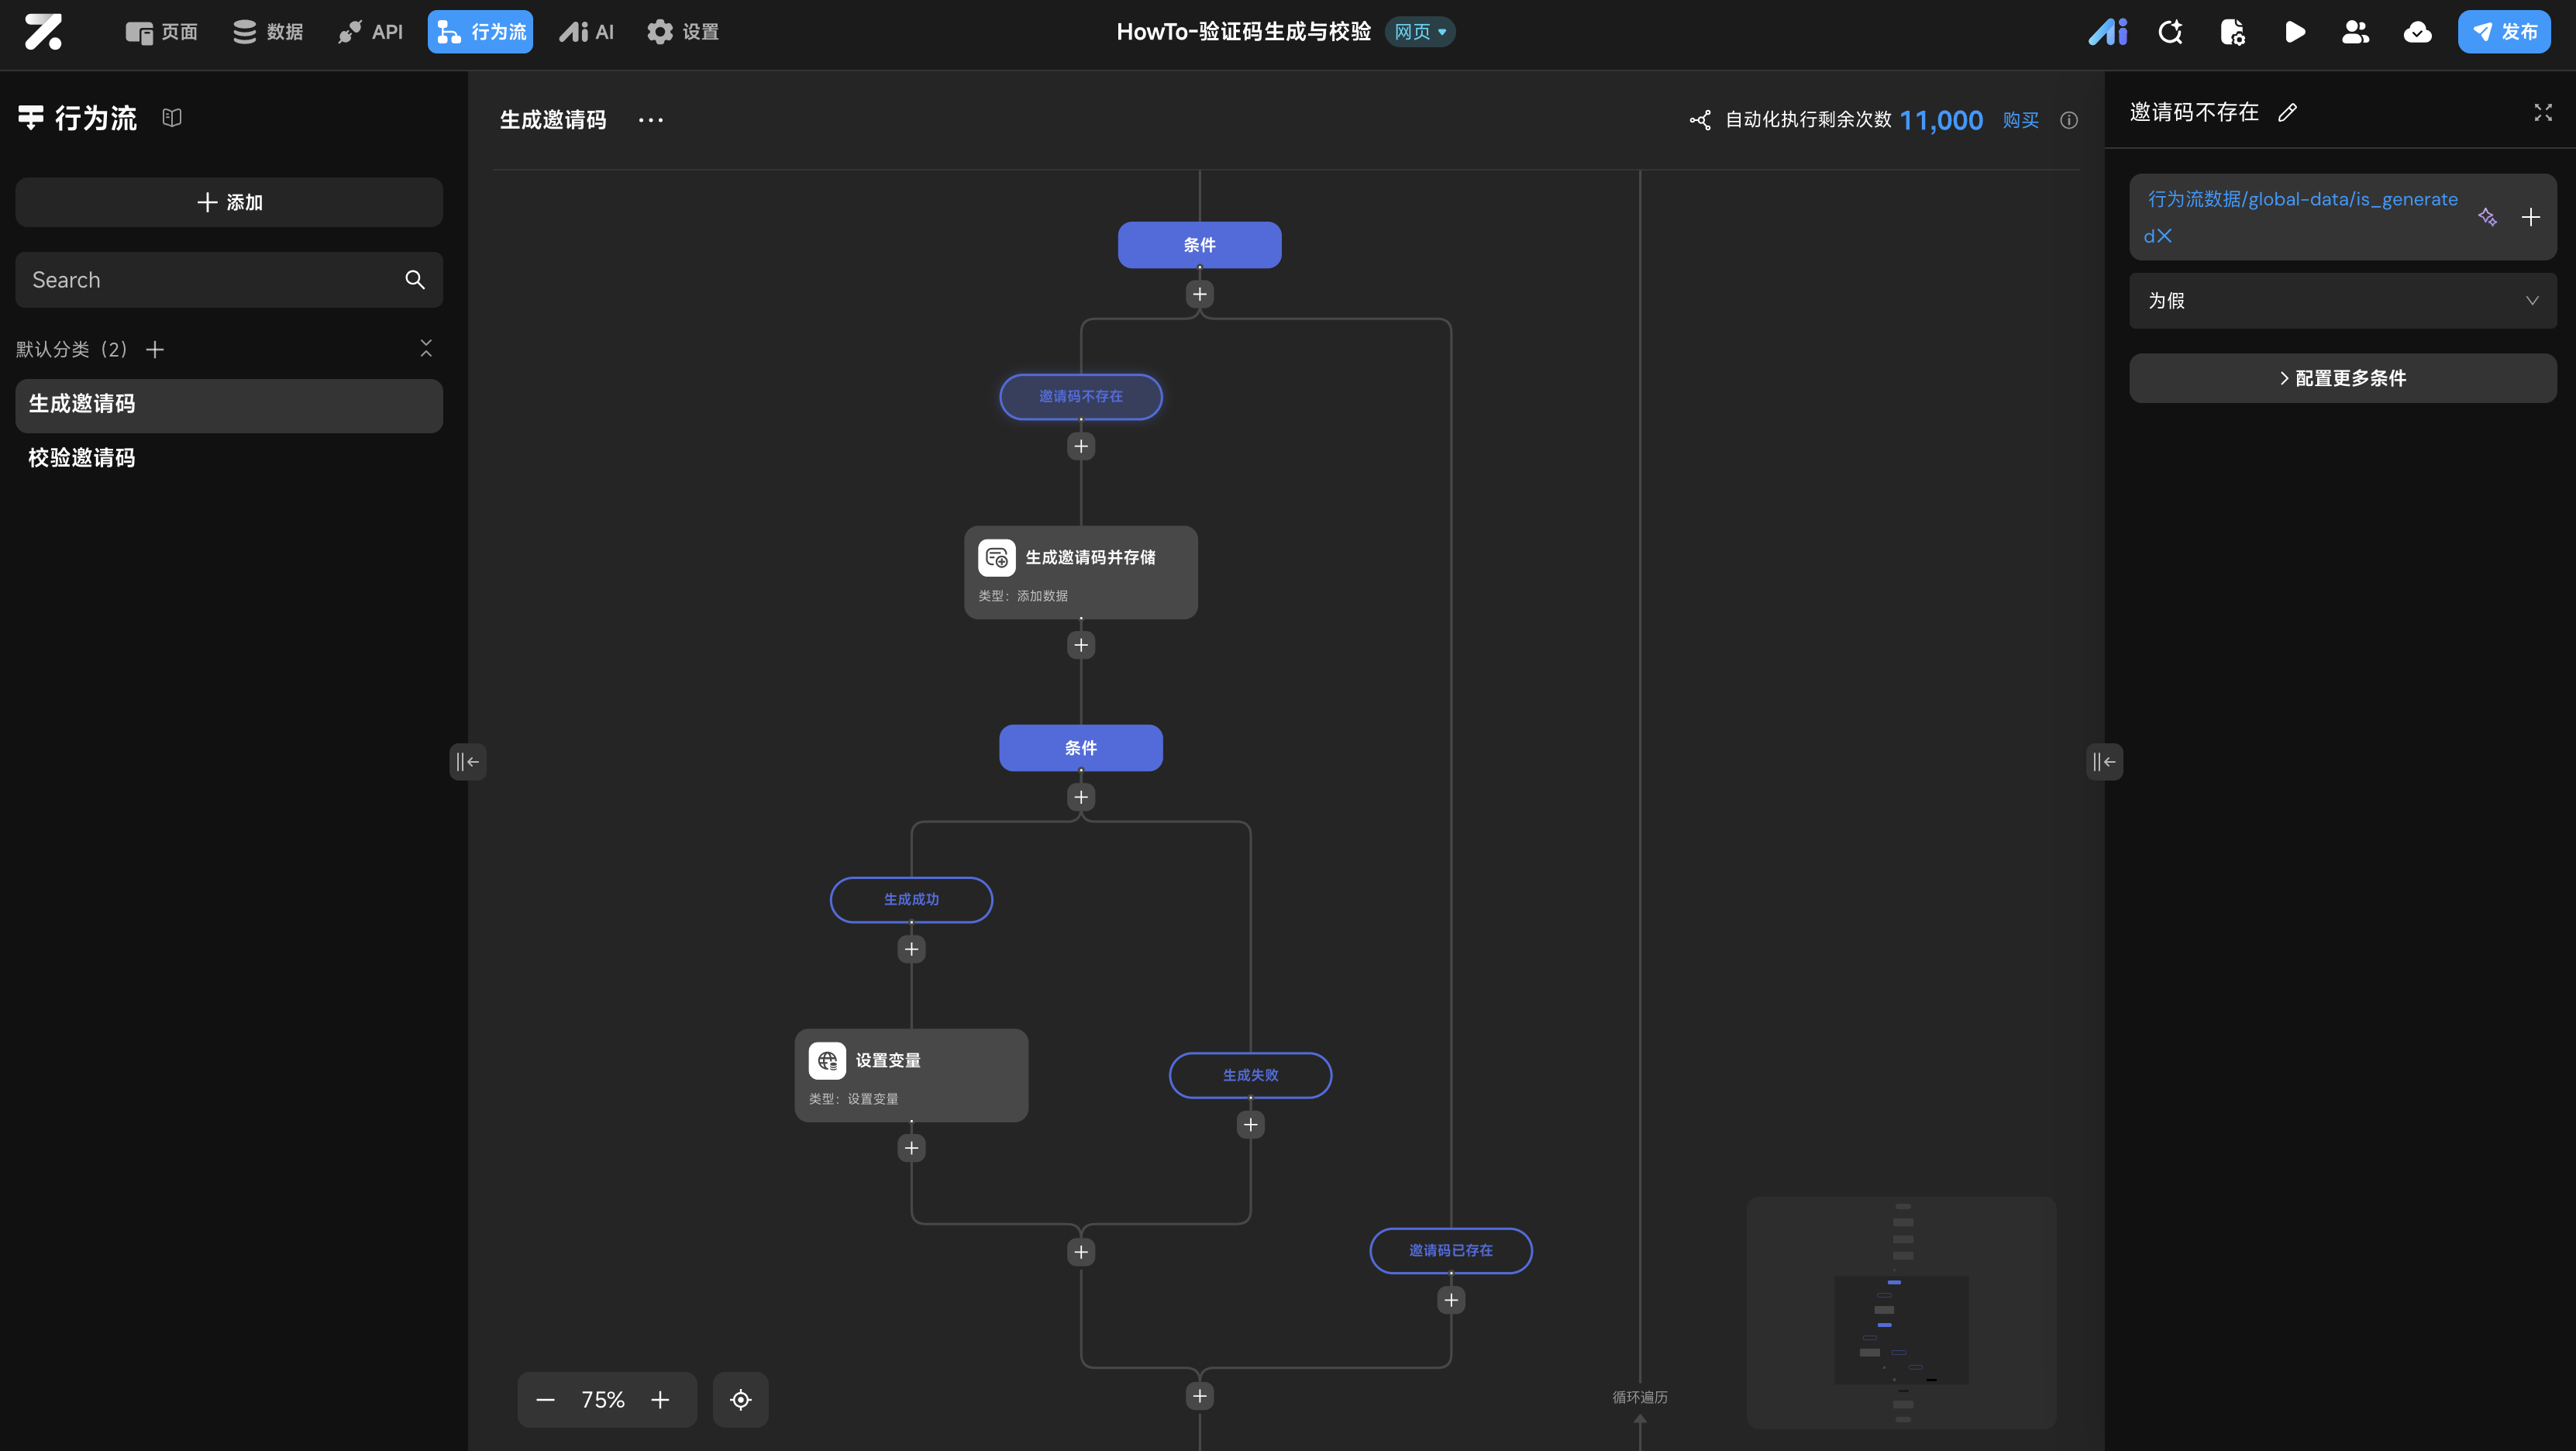The image size is (2576, 1451).
Task: Click the 购买 link
Action: (2020, 120)
